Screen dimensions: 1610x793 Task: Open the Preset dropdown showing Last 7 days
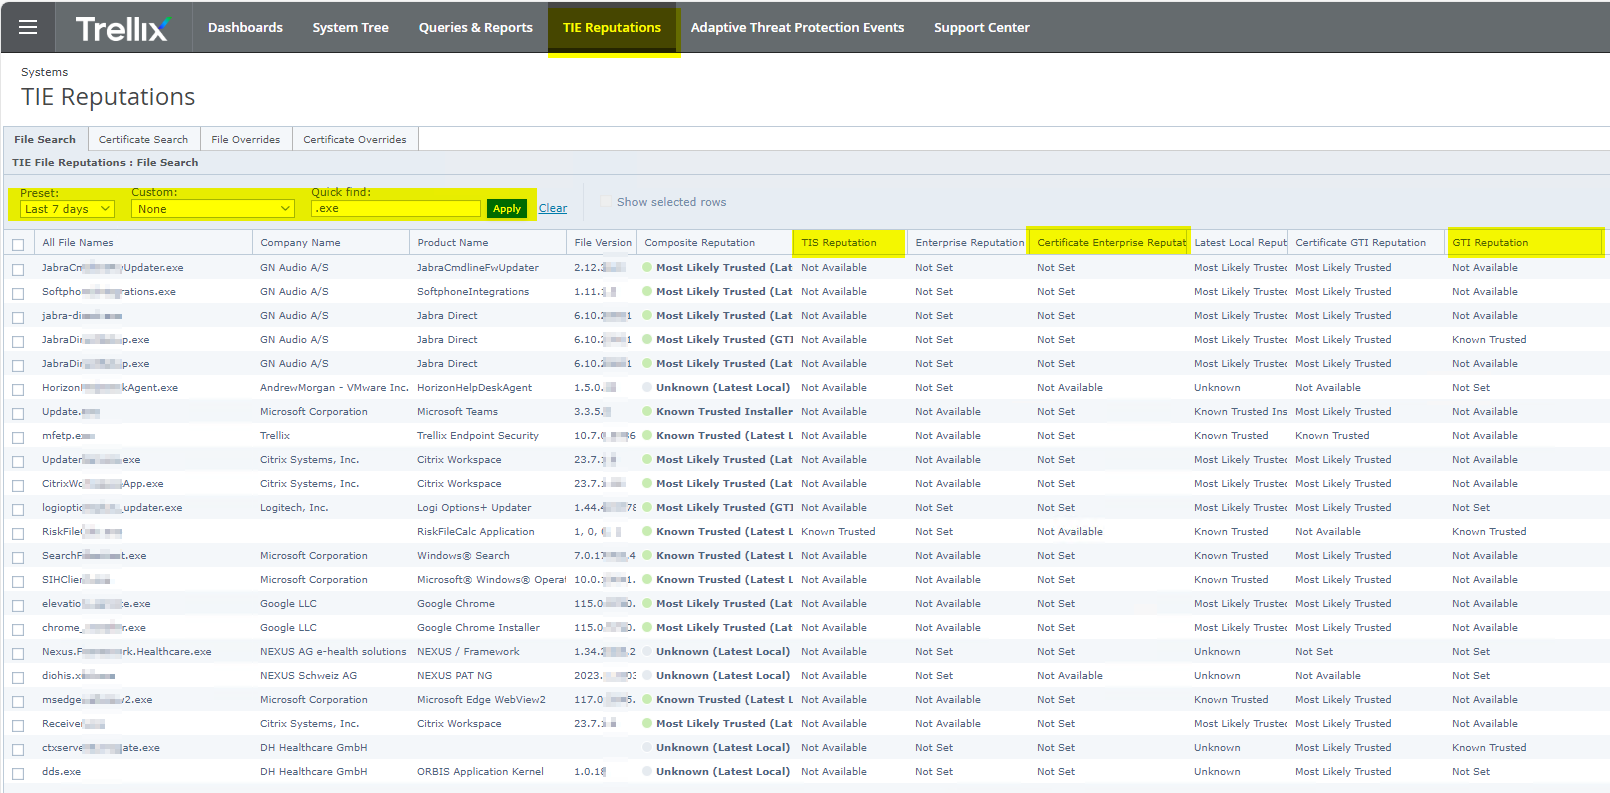coord(67,209)
